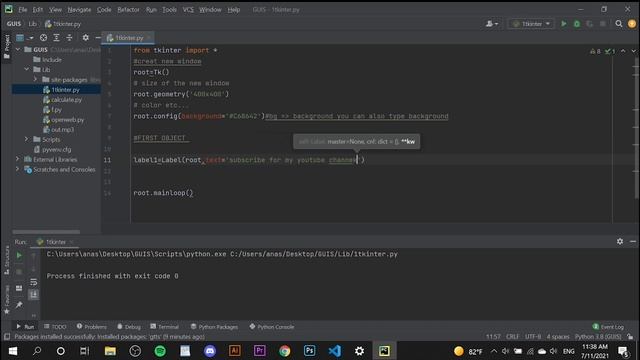Run the 1tkinter configuration with green play icon
The image size is (640, 360).
564,24
